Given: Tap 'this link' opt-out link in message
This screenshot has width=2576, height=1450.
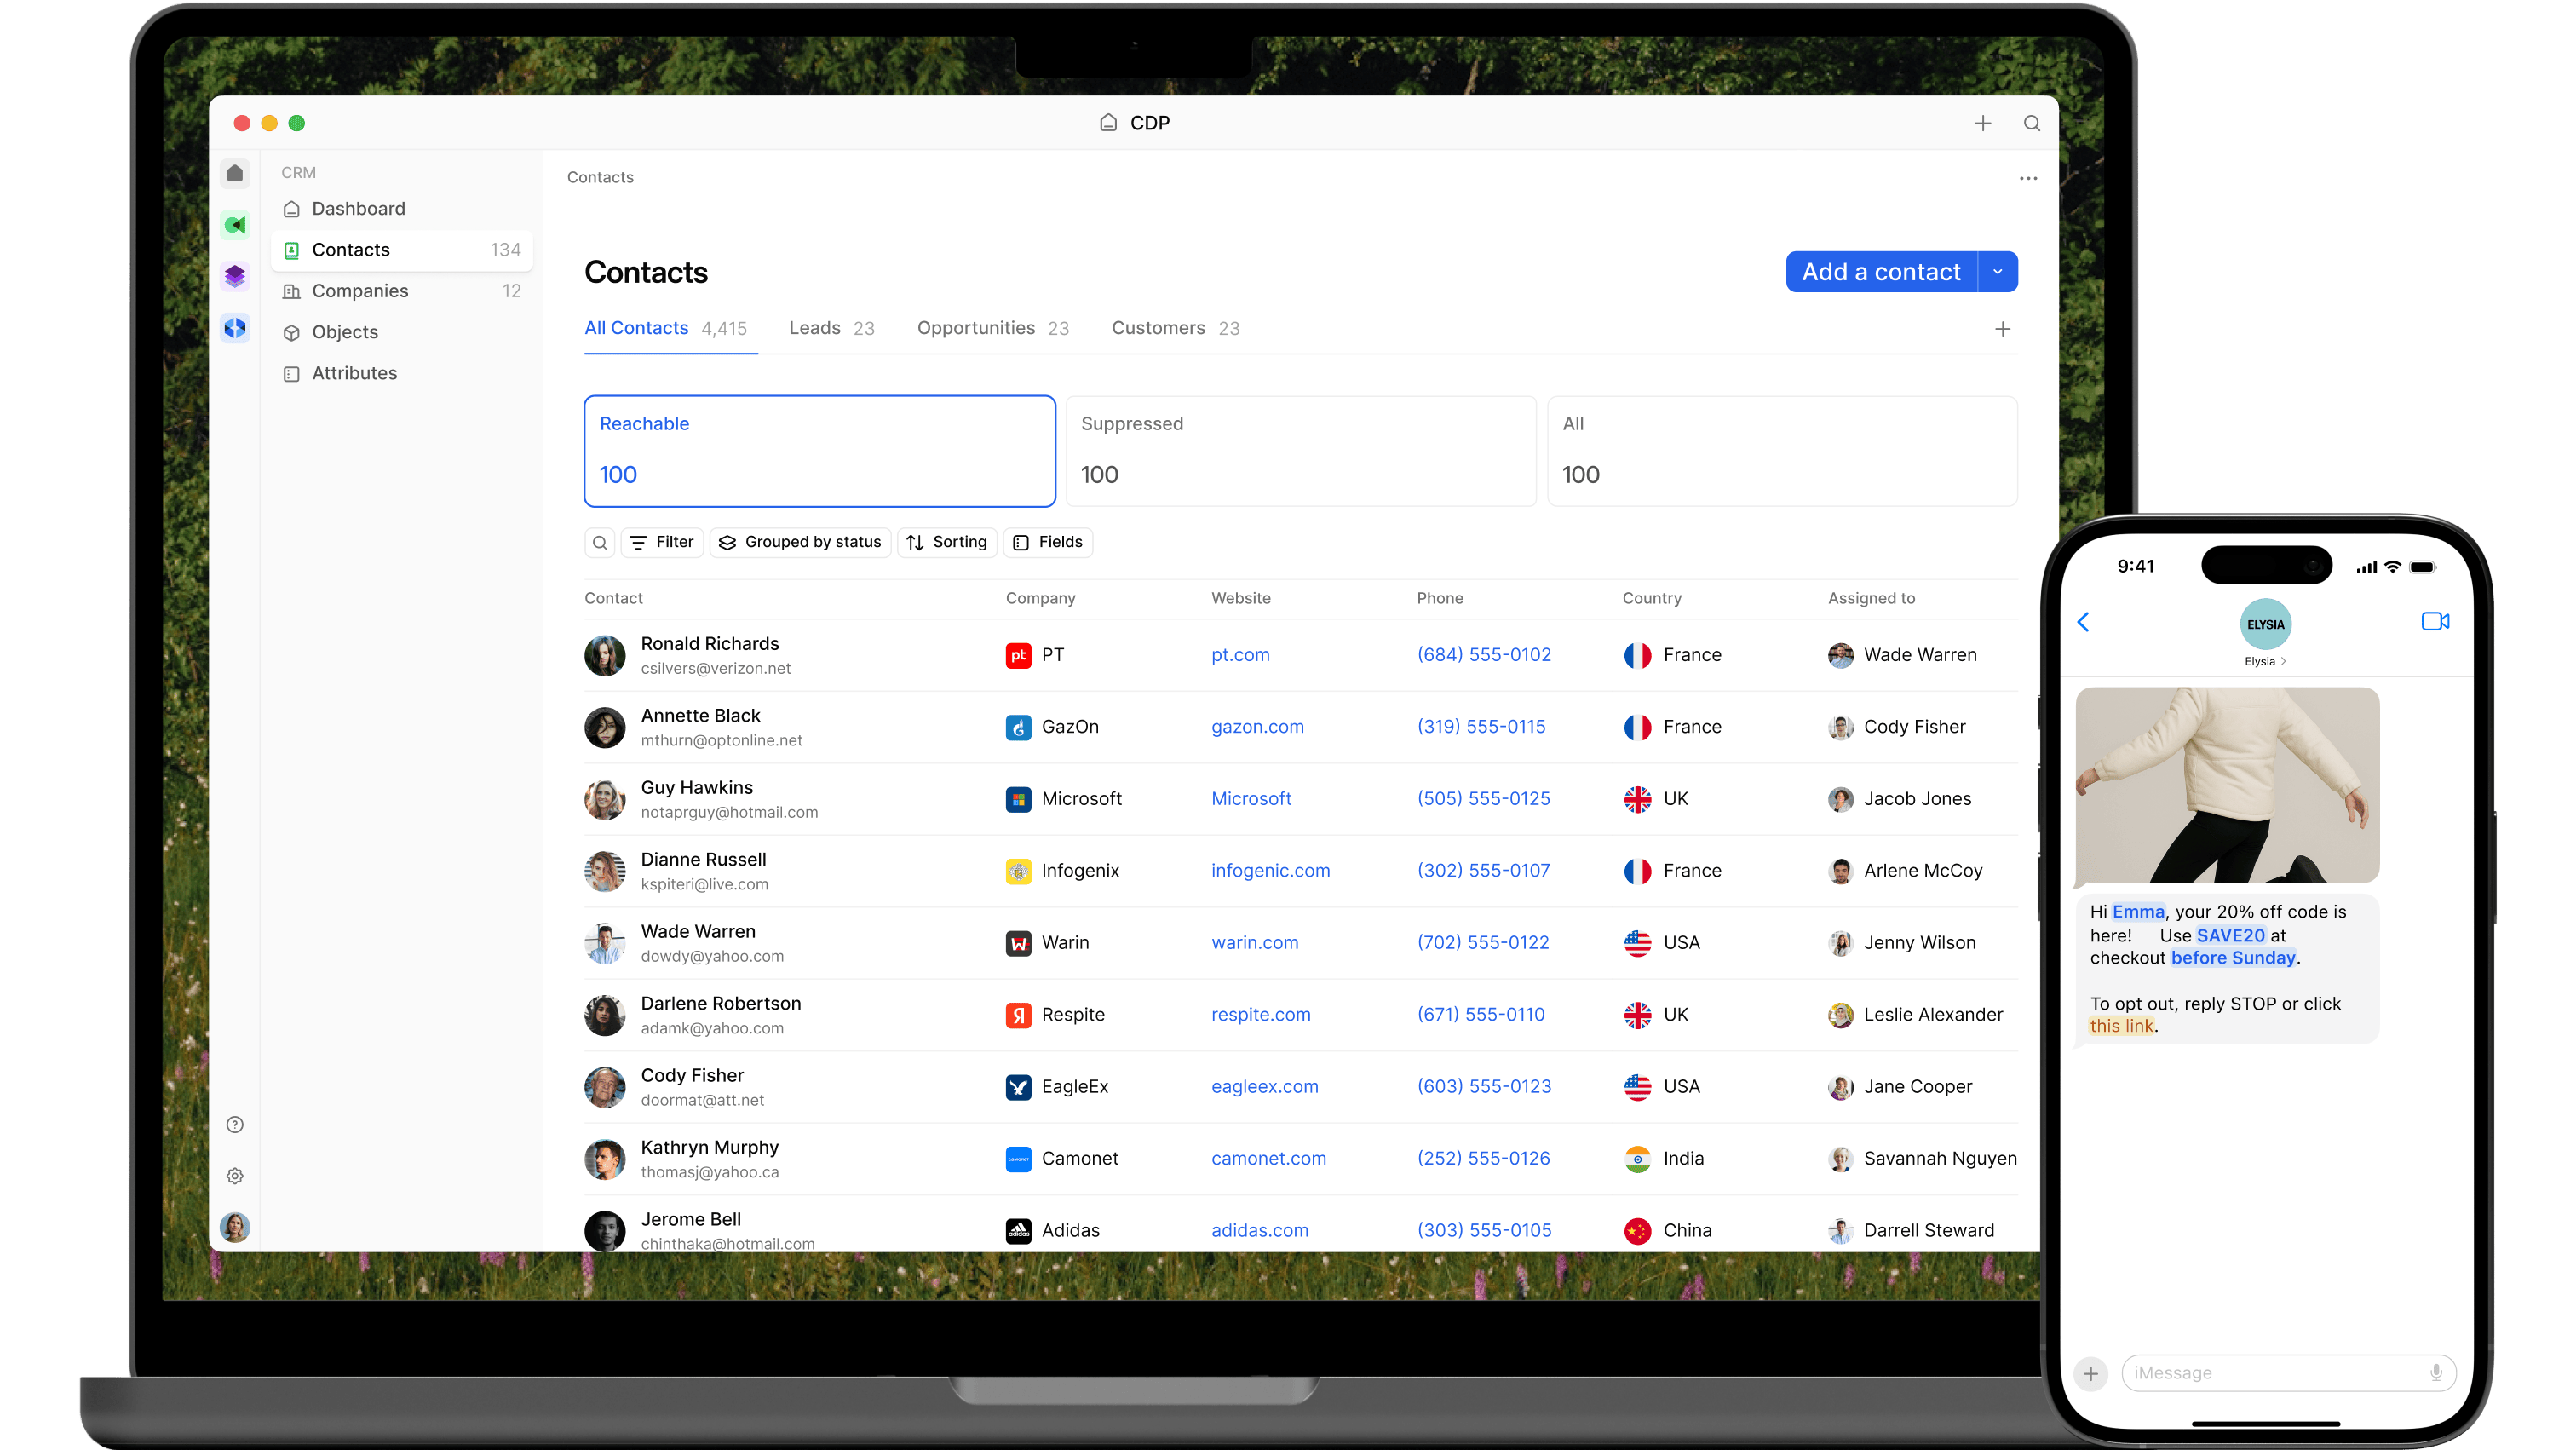Looking at the screenshot, I should click(x=2121, y=1026).
